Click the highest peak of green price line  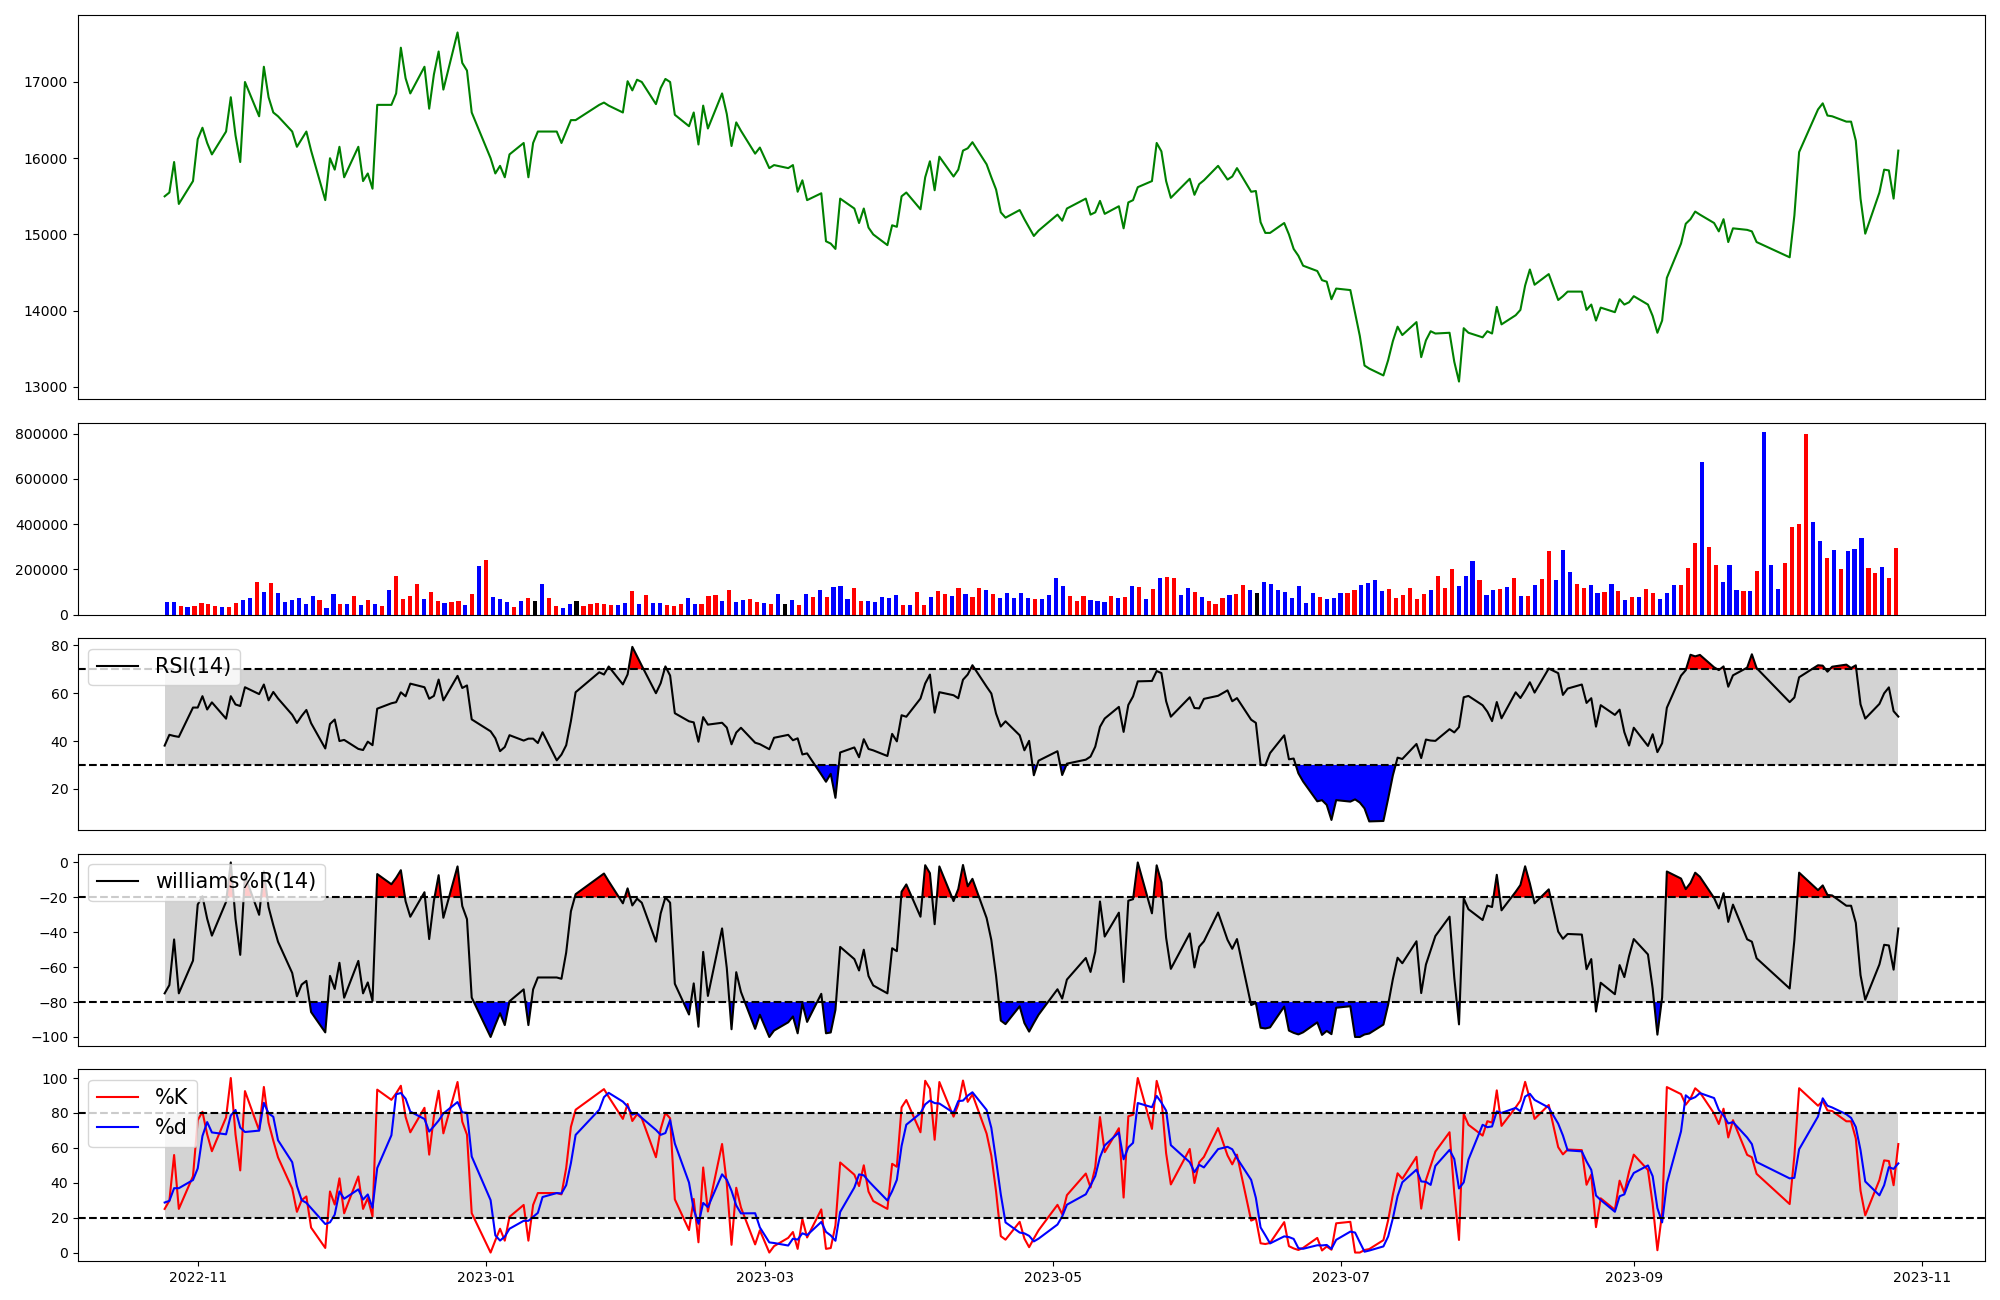pyautogui.click(x=457, y=33)
